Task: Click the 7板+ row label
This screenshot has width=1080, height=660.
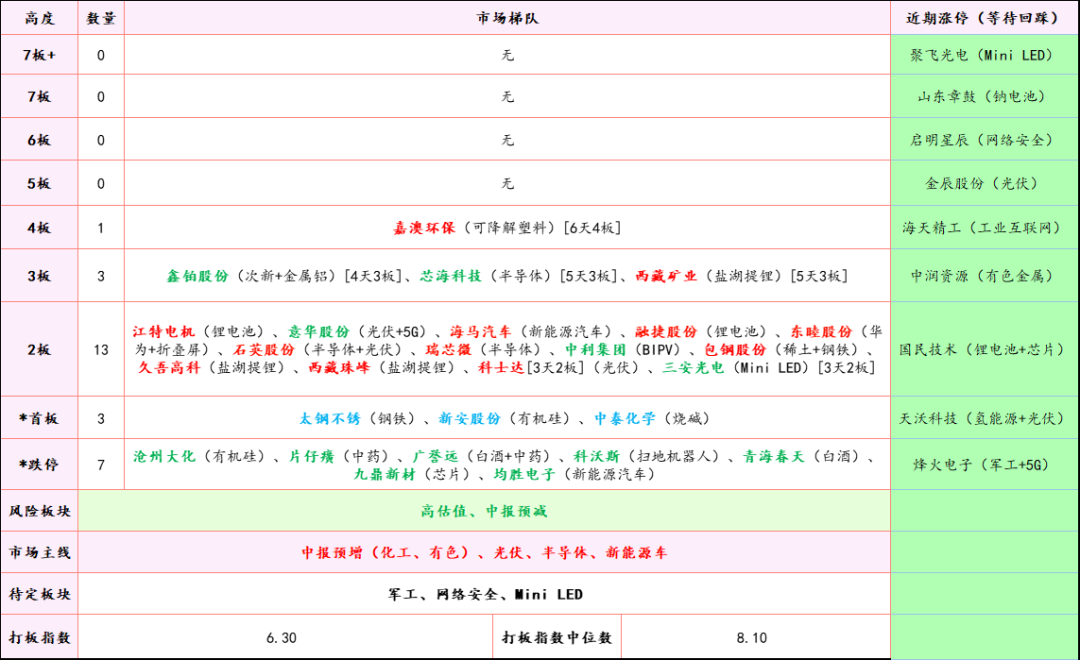Action: 39,55
